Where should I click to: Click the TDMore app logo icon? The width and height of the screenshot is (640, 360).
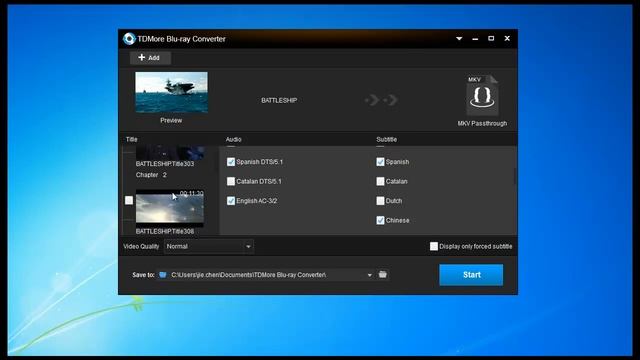pos(129,39)
